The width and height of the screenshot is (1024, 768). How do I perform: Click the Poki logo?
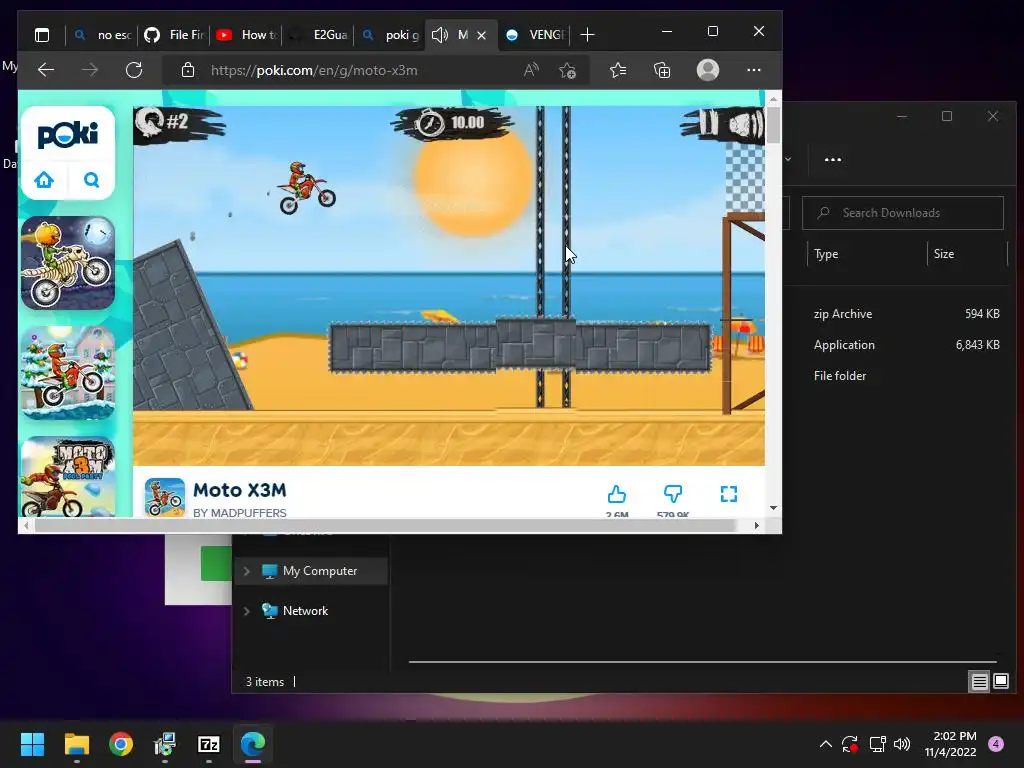pyautogui.click(x=68, y=135)
